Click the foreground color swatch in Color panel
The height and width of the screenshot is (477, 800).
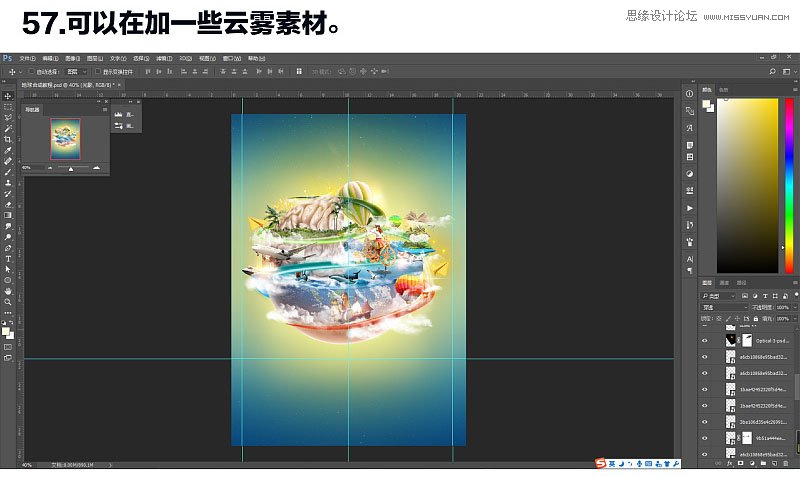point(706,104)
